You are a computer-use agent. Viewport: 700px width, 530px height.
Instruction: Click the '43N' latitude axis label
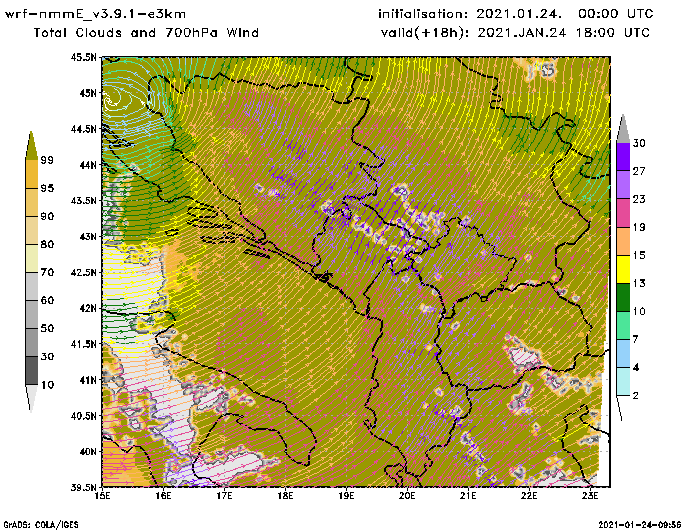click(x=88, y=236)
